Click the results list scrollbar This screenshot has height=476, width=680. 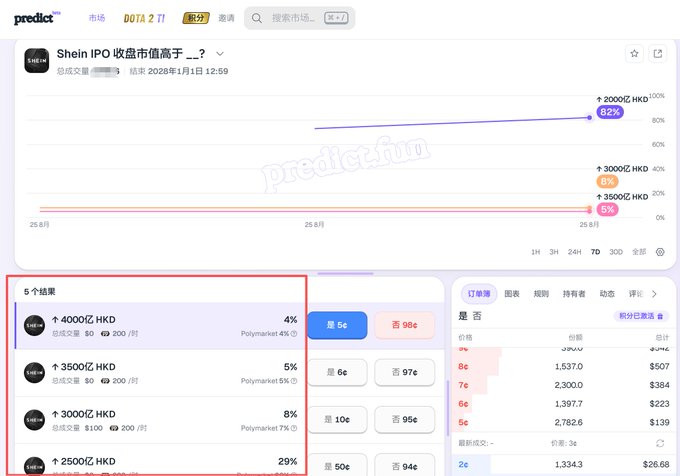click(447, 408)
